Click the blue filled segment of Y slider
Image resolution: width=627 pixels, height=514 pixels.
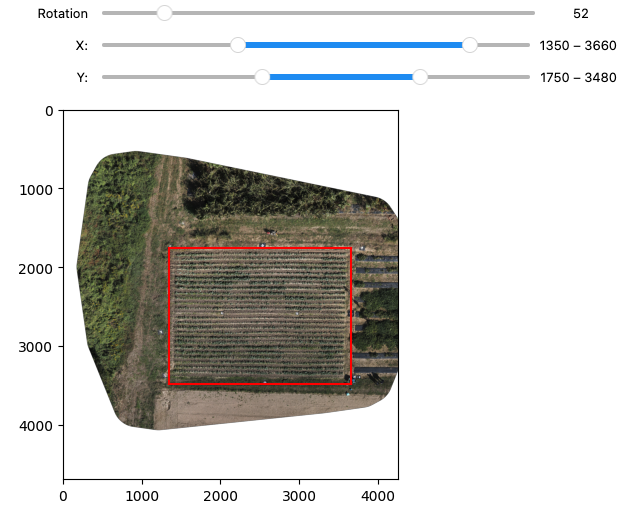(x=341, y=77)
